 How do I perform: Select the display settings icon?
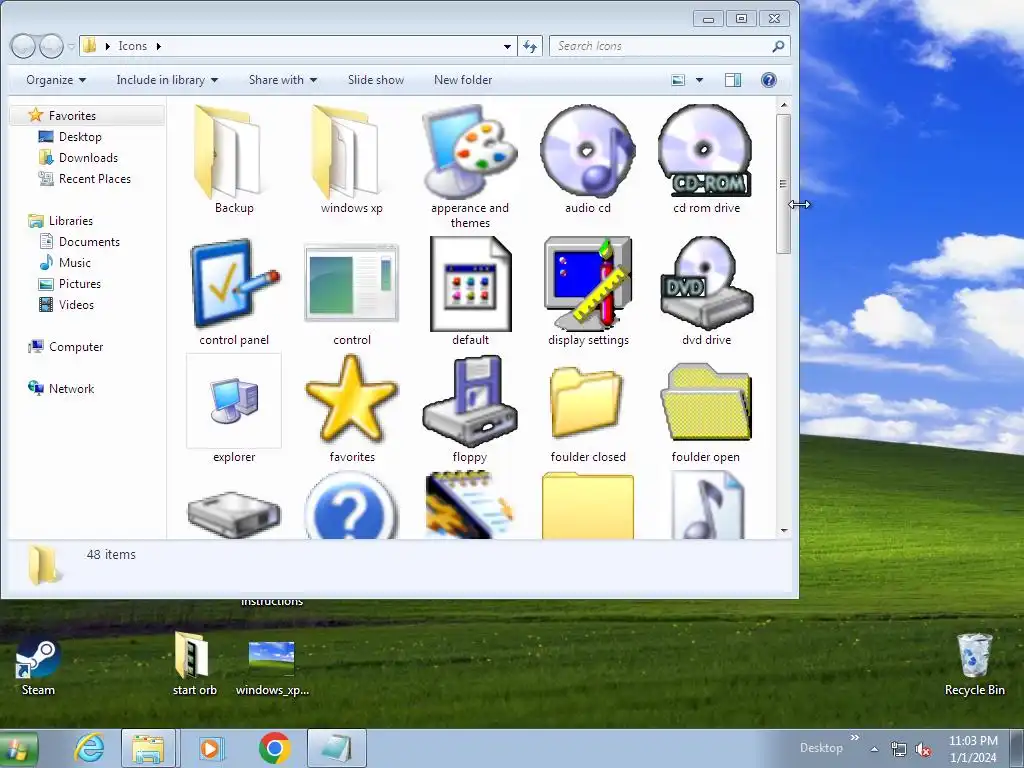pos(588,292)
